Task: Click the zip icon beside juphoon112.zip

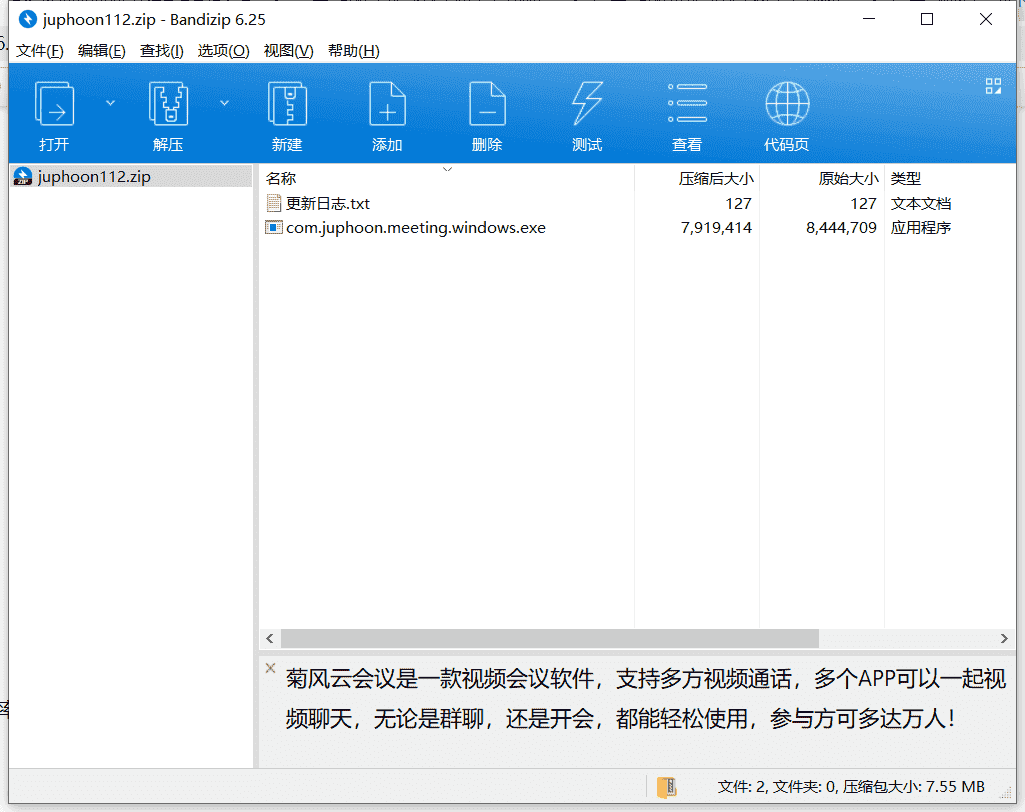Action: click(23, 177)
